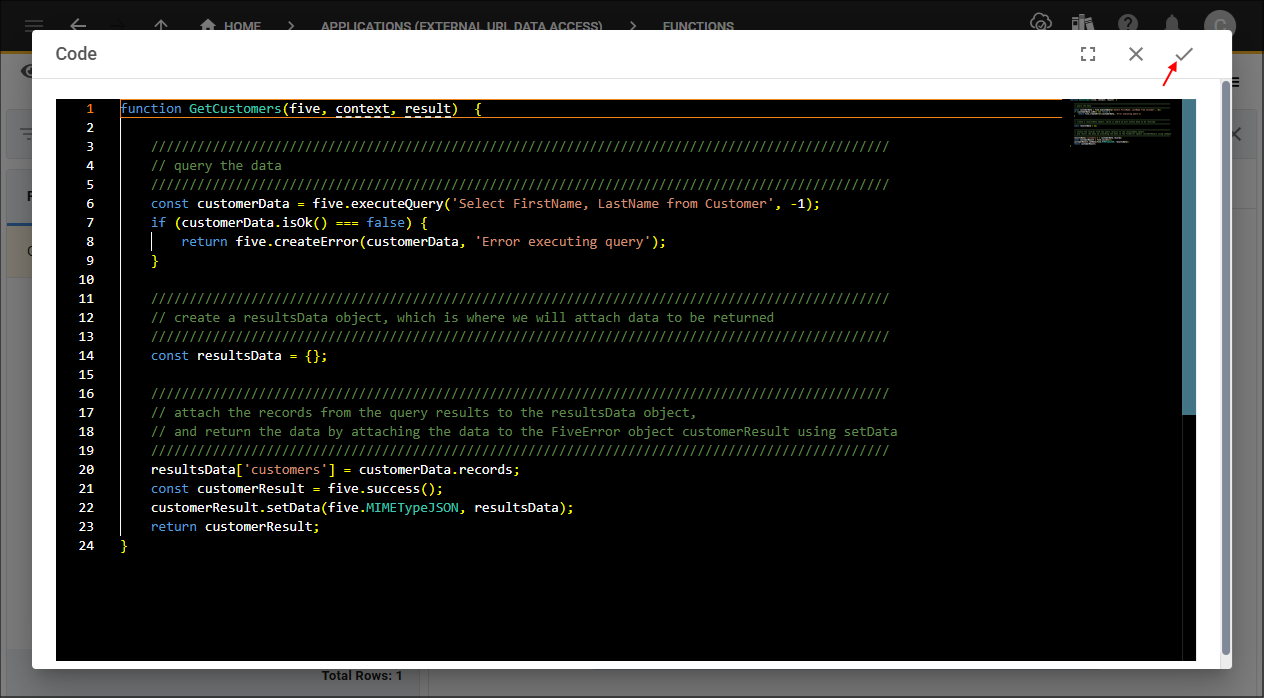Click on 'return customerResult;' code line
Viewport: 1264px width, 698px height.
click(x=235, y=527)
